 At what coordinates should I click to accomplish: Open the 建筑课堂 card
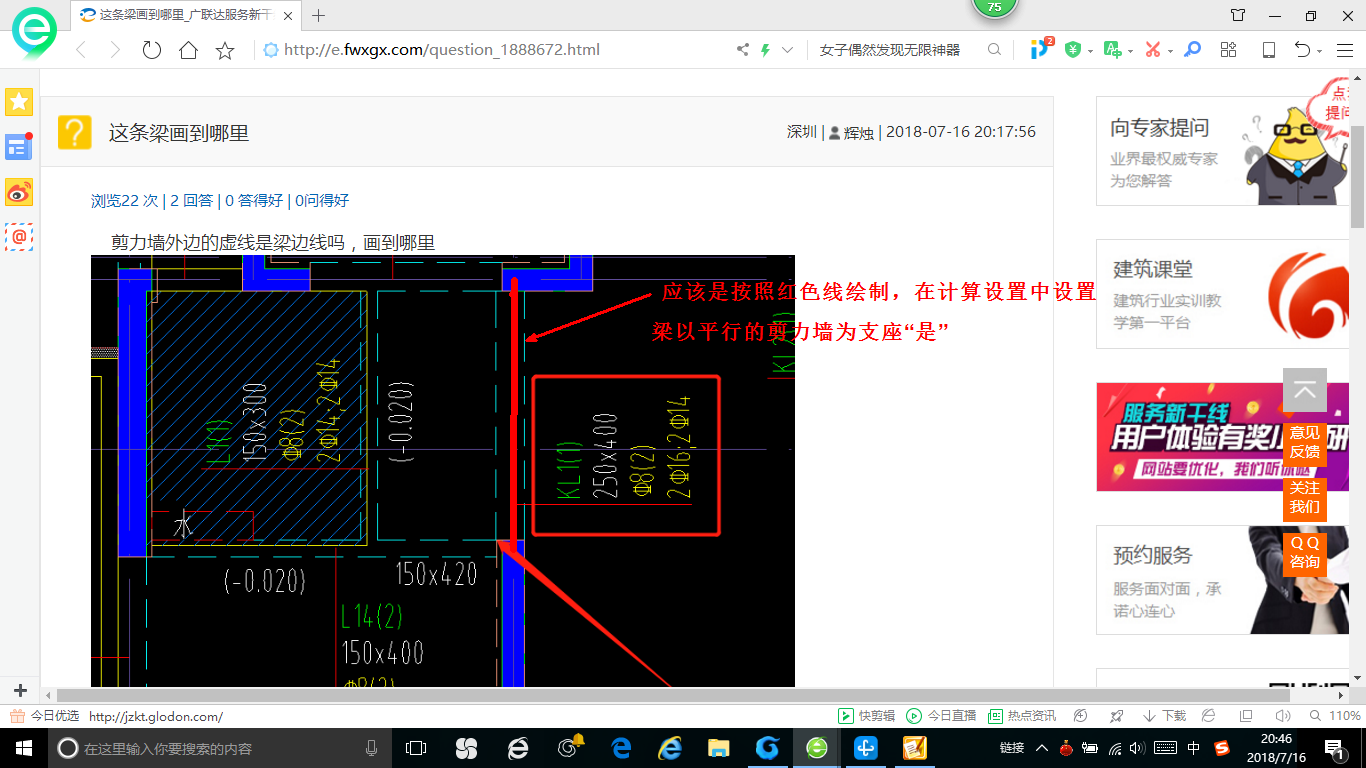coord(1221,294)
